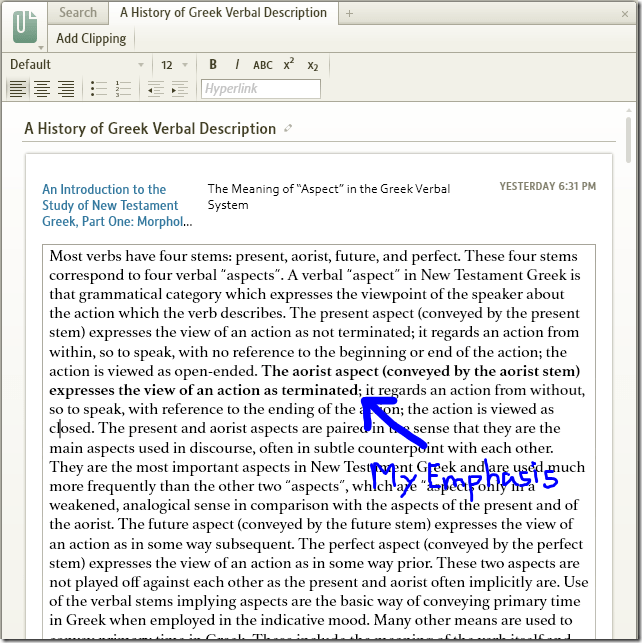Insert a numbered list
The width and height of the screenshot is (642, 643).
click(x=123, y=89)
